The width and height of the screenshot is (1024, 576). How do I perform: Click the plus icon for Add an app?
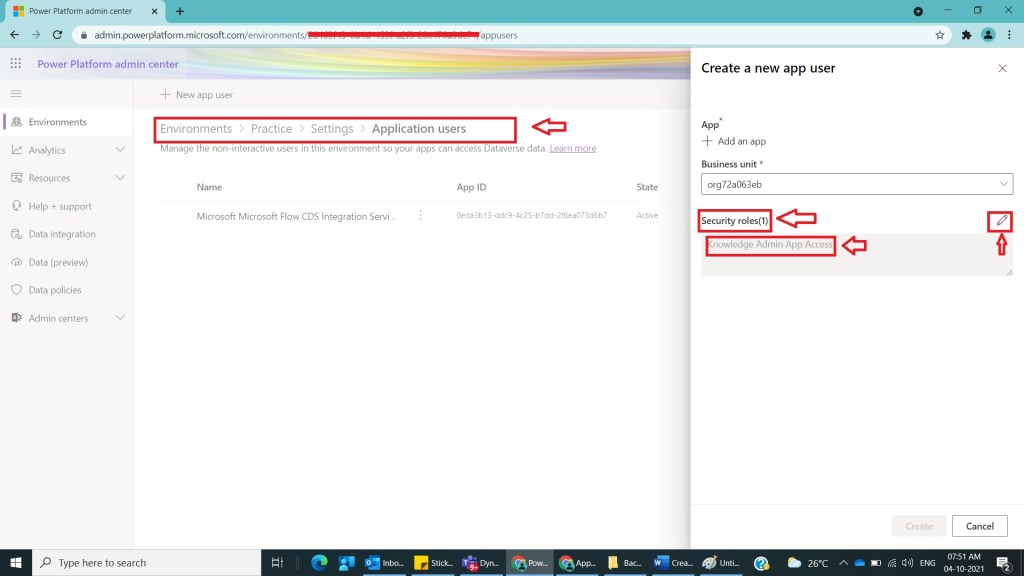click(x=708, y=142)
